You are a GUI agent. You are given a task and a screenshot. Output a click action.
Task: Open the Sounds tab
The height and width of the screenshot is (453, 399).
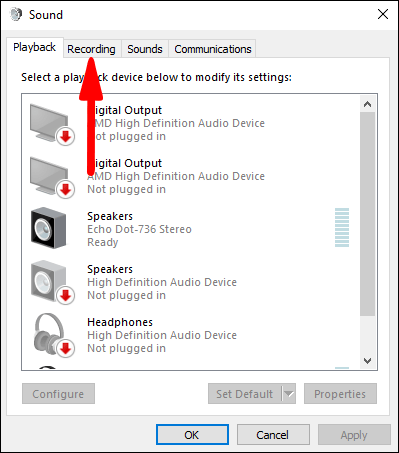click(x=145, y=49)
